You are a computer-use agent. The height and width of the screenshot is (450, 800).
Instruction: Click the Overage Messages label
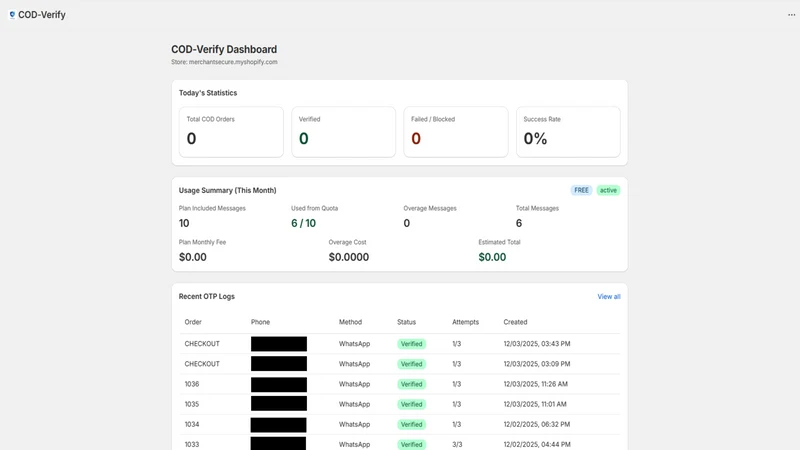[430, 209]
